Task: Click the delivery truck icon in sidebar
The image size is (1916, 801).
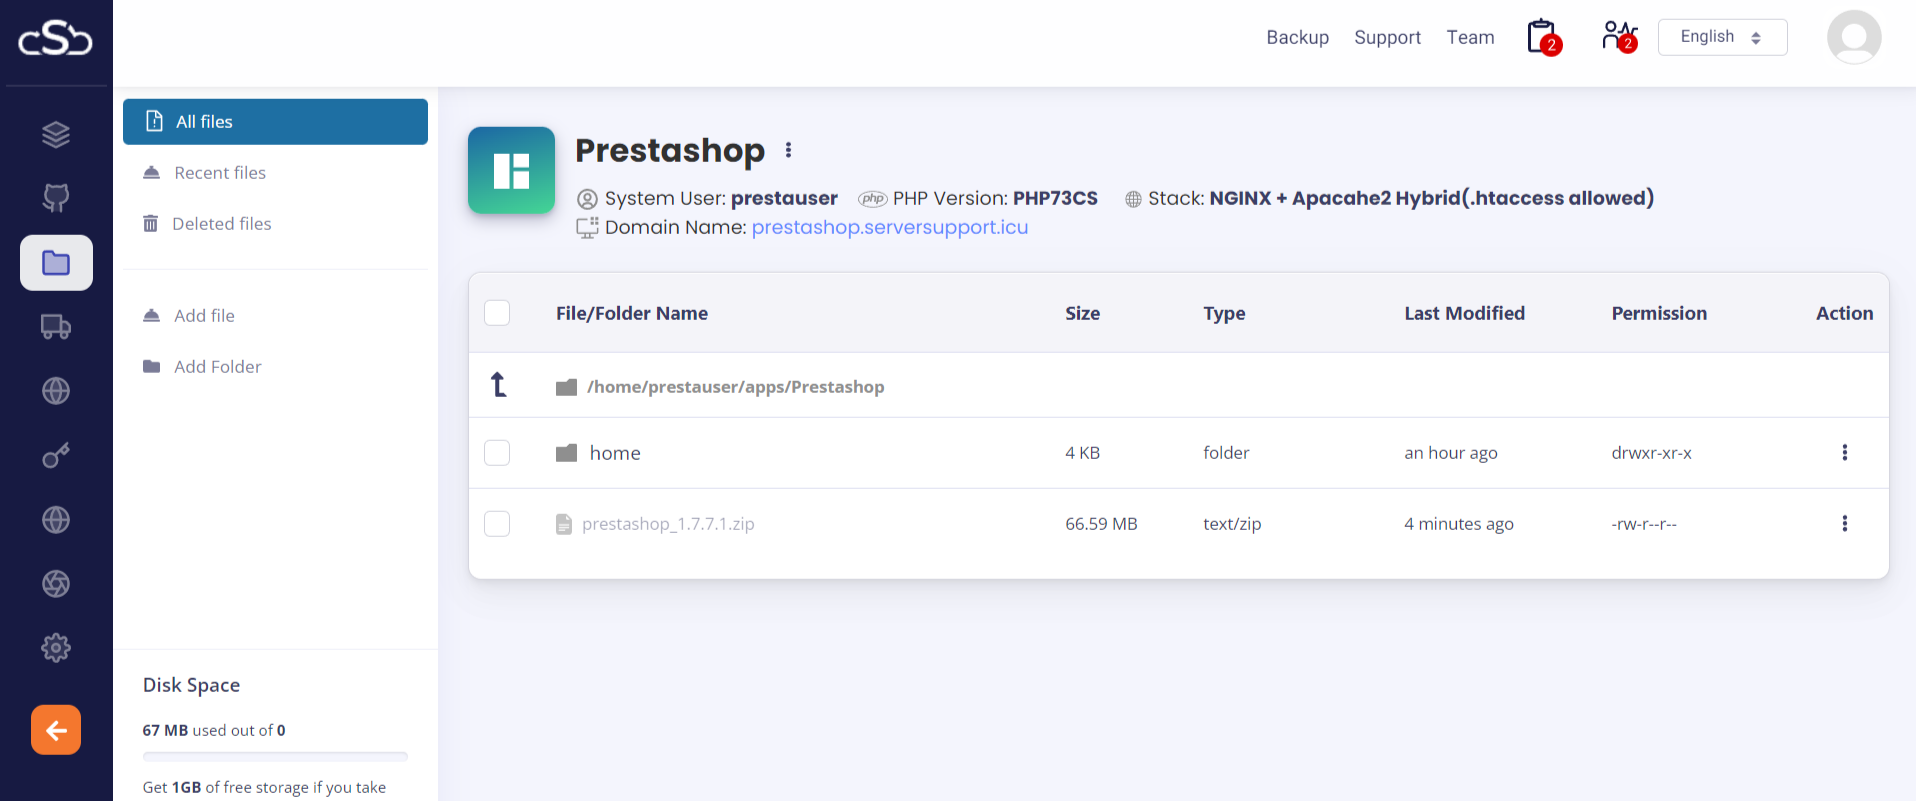Action: [x=56, y=327]
